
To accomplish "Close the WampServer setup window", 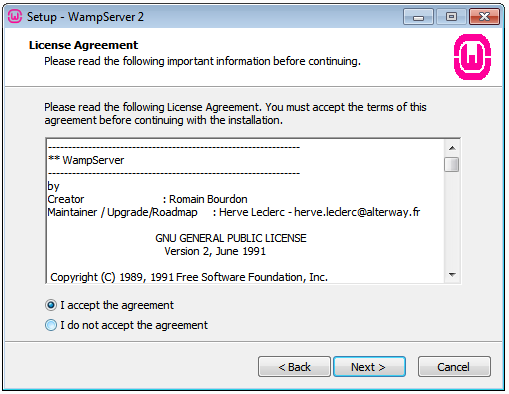I will point(484,17).
